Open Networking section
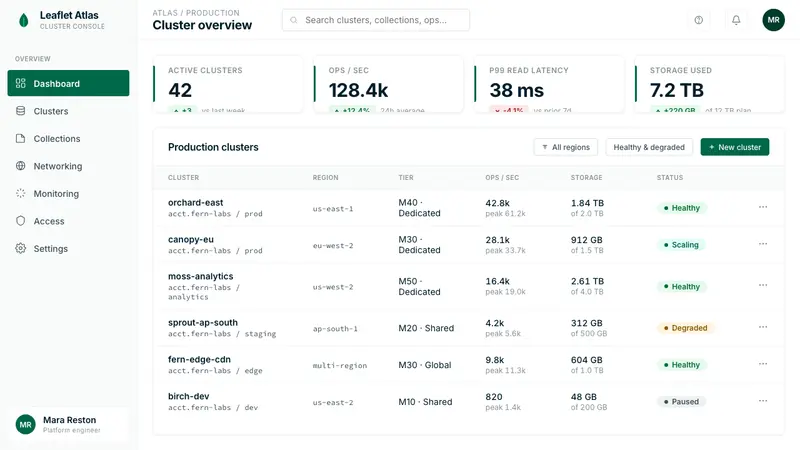The width and height of the screenshot is (800, 450). click(68, 166)
